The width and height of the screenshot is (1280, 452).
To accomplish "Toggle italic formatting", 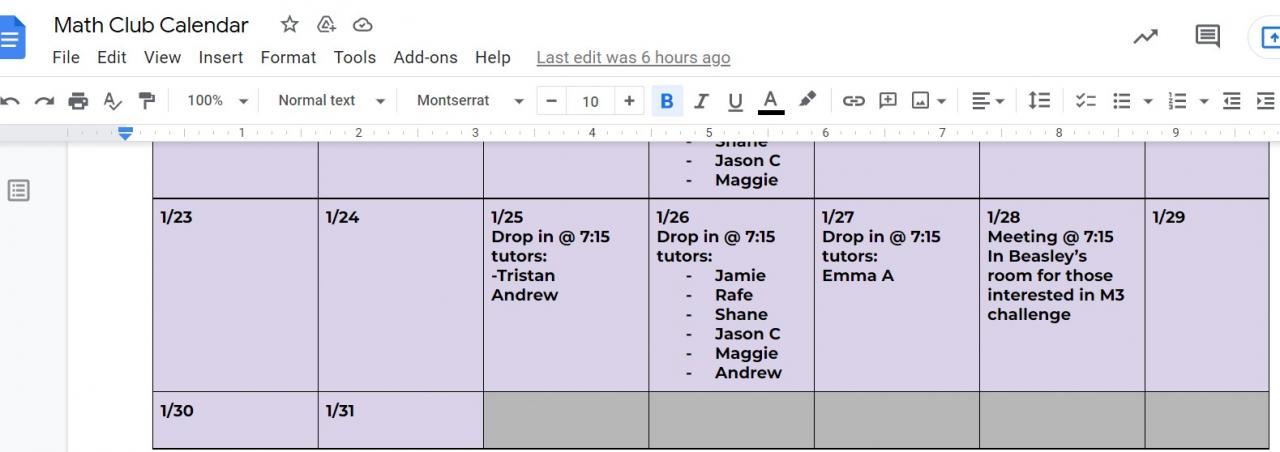I will [701, 101].
